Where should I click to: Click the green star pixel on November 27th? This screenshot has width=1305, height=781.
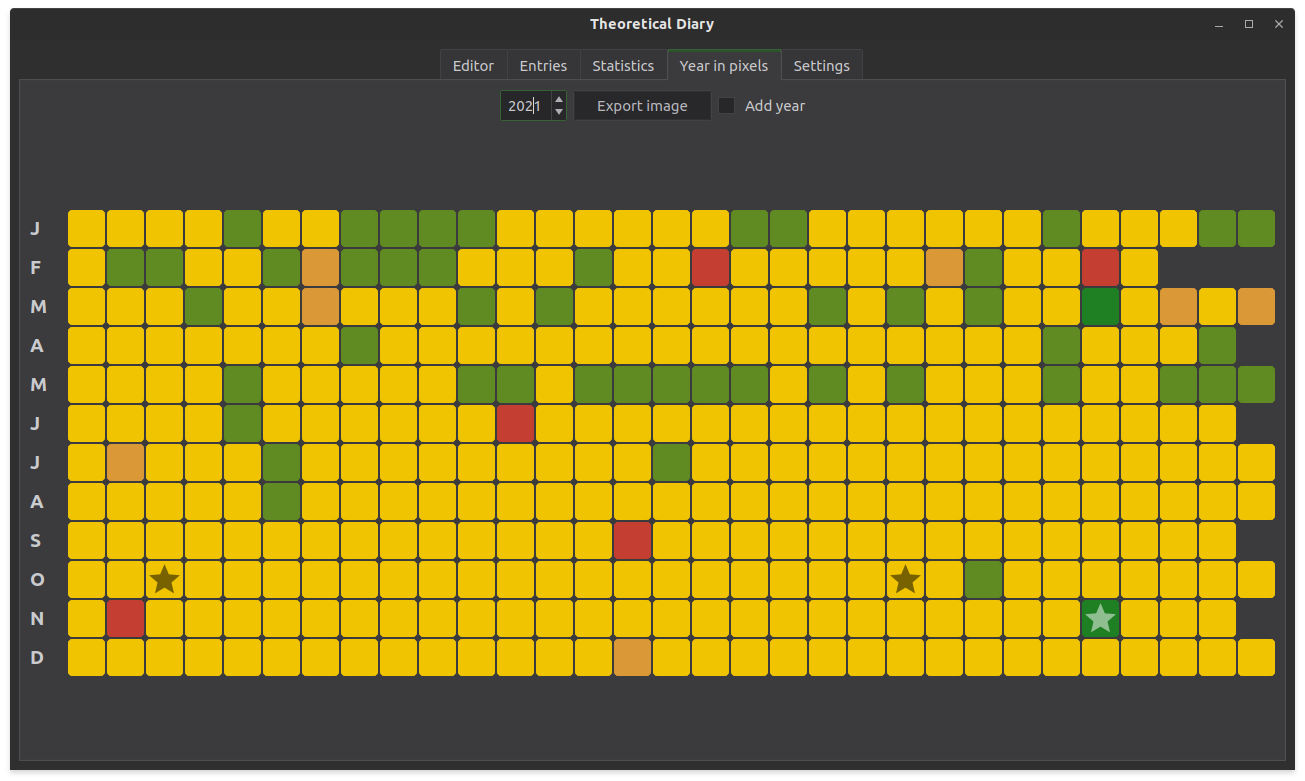1101,618
